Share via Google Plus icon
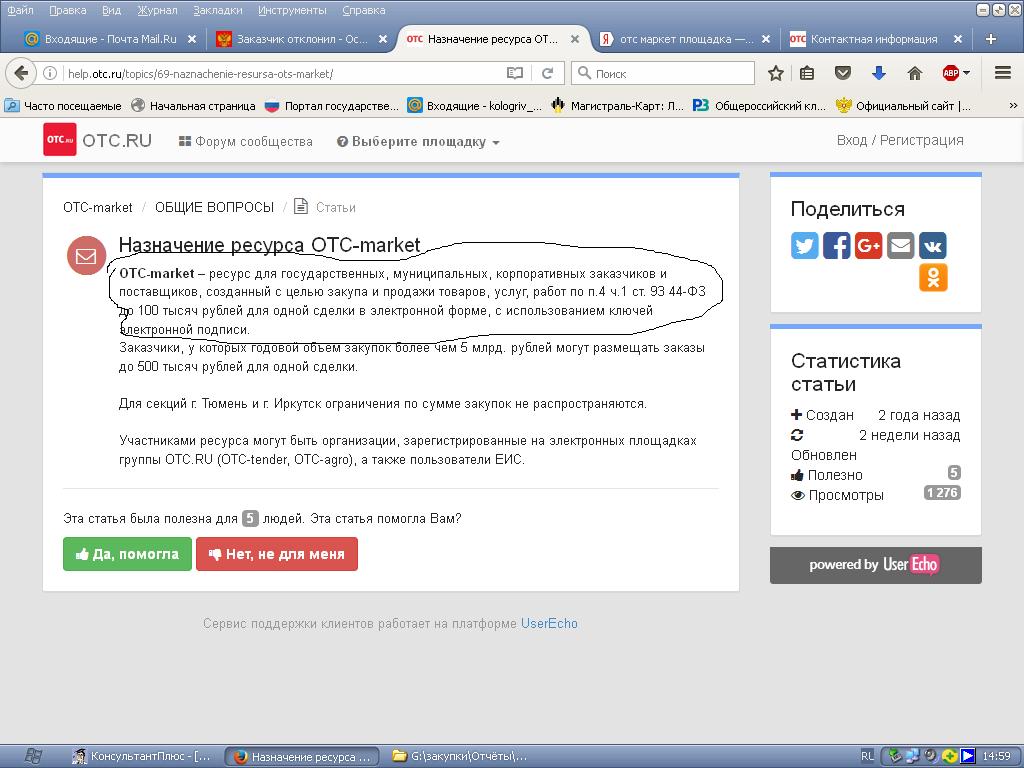The width and height of the screenshot is (1024, 768). coord(869,245)
